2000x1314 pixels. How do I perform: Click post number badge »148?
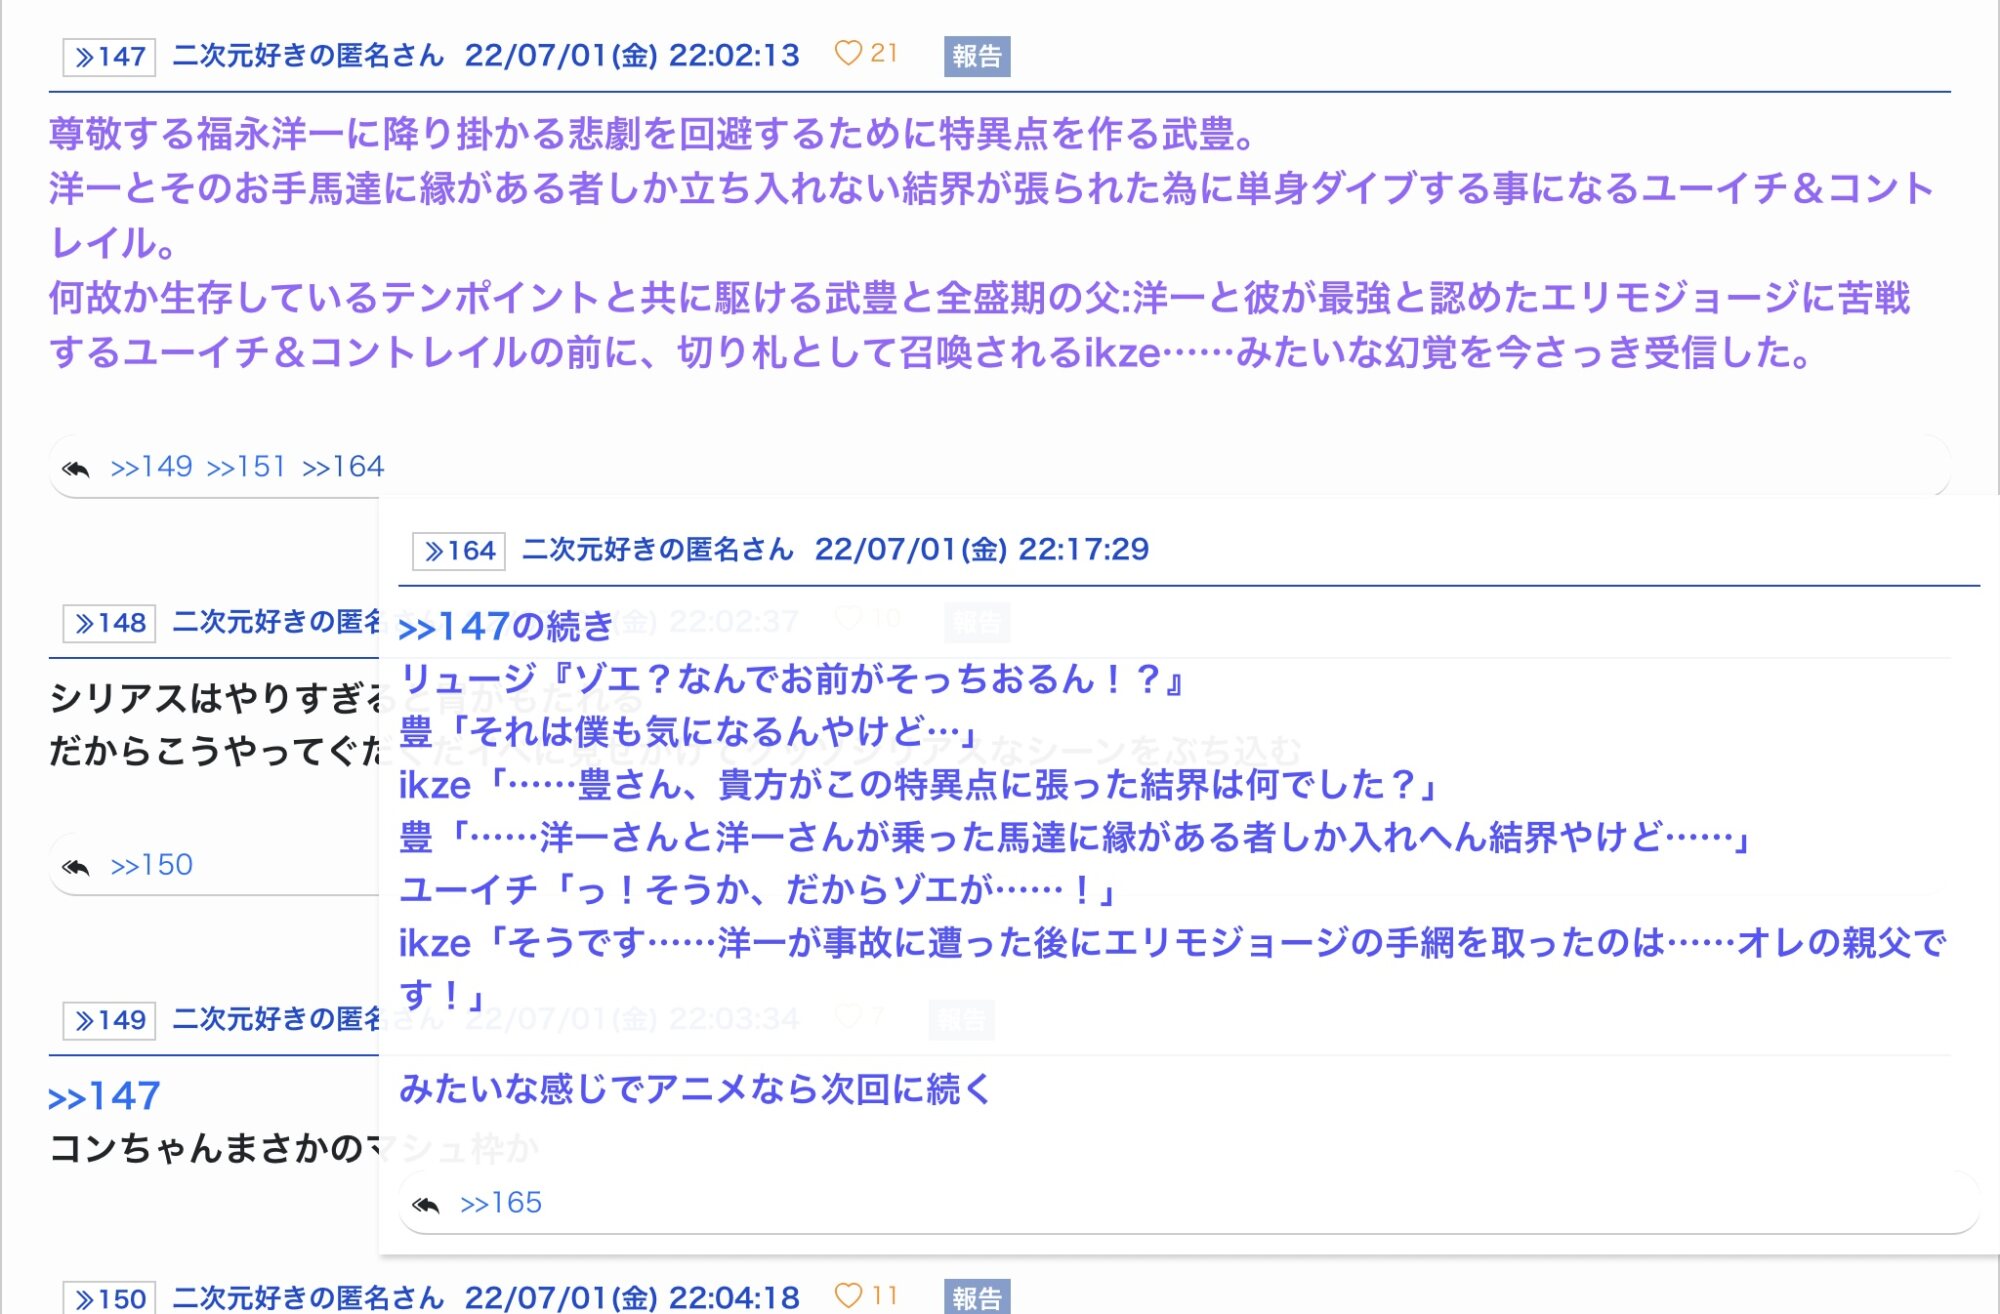point(109,623)
